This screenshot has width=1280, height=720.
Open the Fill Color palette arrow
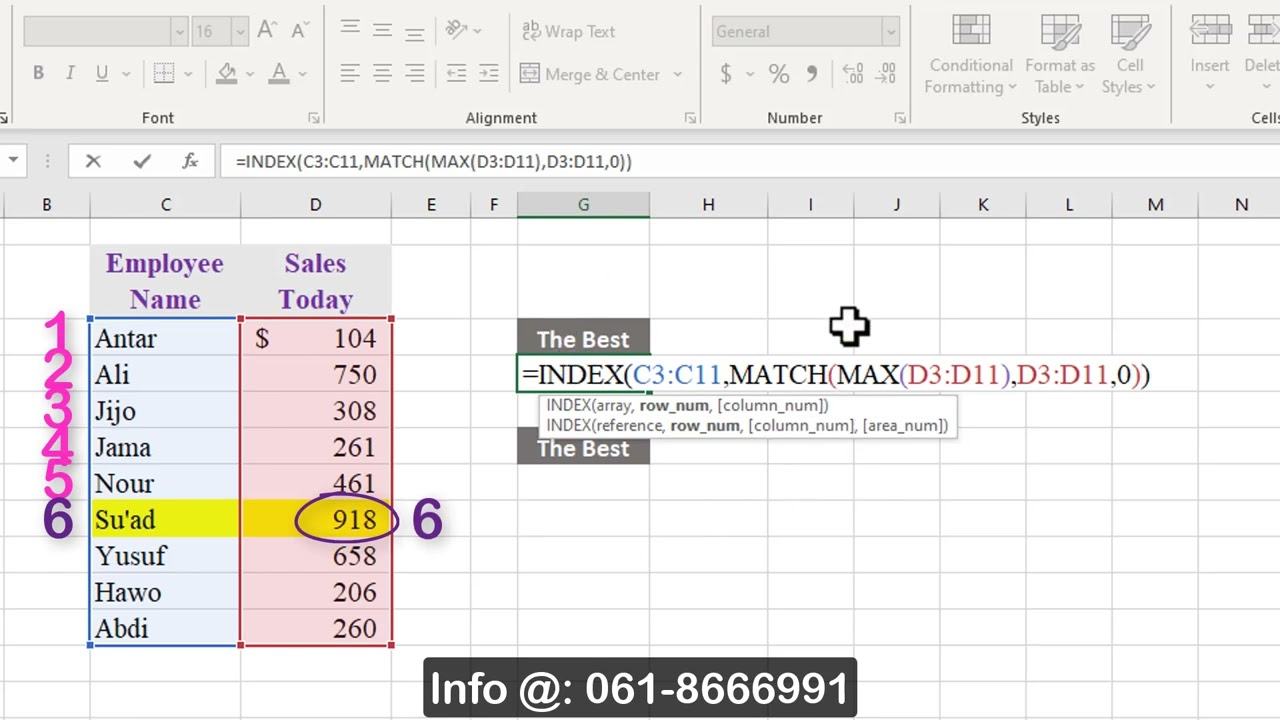(250, 74)
